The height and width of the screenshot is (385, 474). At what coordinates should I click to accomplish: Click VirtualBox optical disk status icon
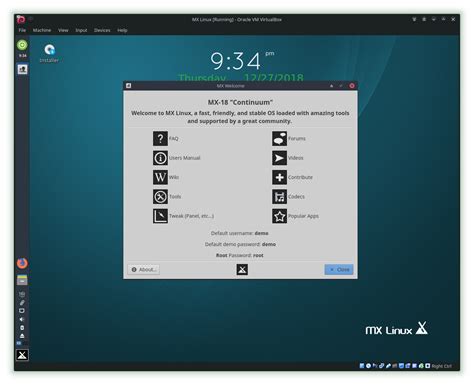(368, 366)
